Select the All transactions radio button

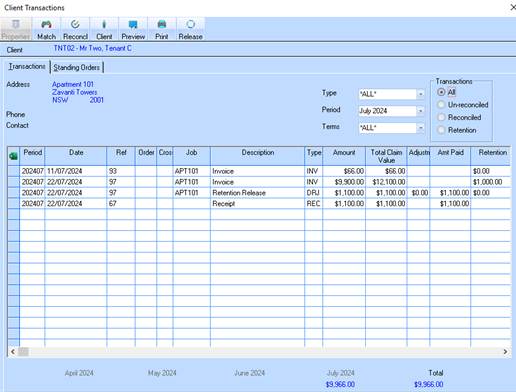coord(441,92)
